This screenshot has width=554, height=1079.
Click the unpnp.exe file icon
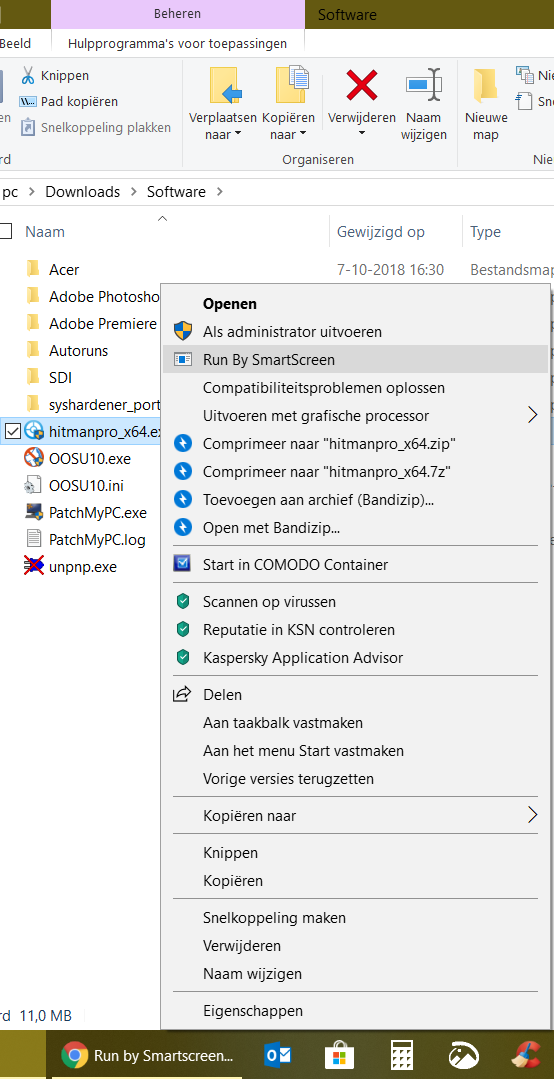[x=34, y=566]
